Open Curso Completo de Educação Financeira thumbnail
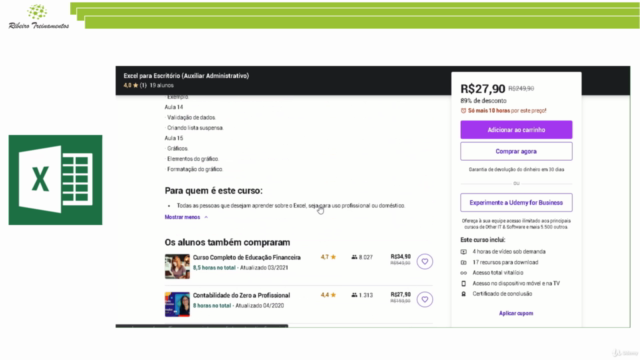640x360 pixels. [177, 266]
